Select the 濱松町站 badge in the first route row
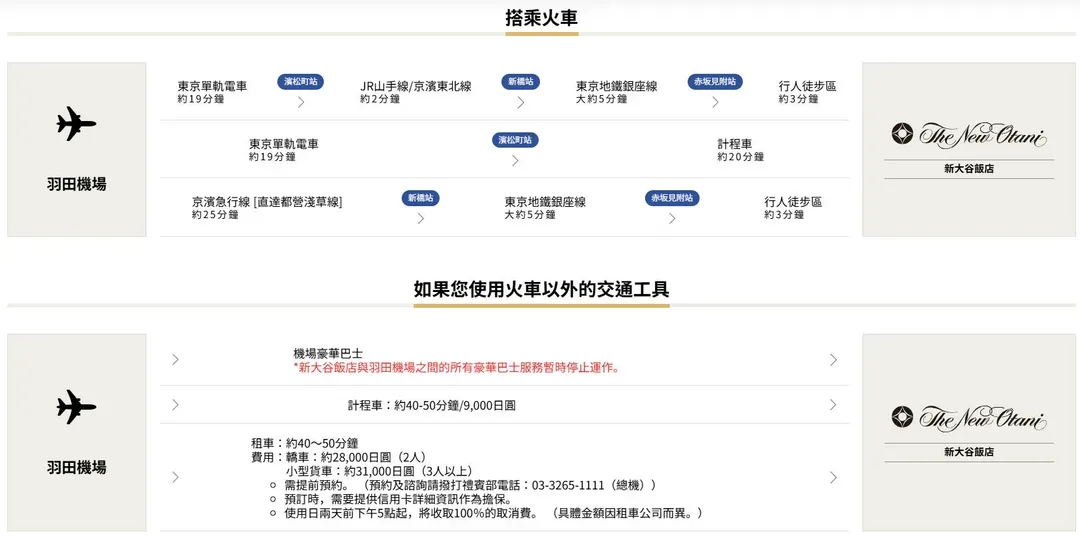1080x538 pixels. [300, 81]
